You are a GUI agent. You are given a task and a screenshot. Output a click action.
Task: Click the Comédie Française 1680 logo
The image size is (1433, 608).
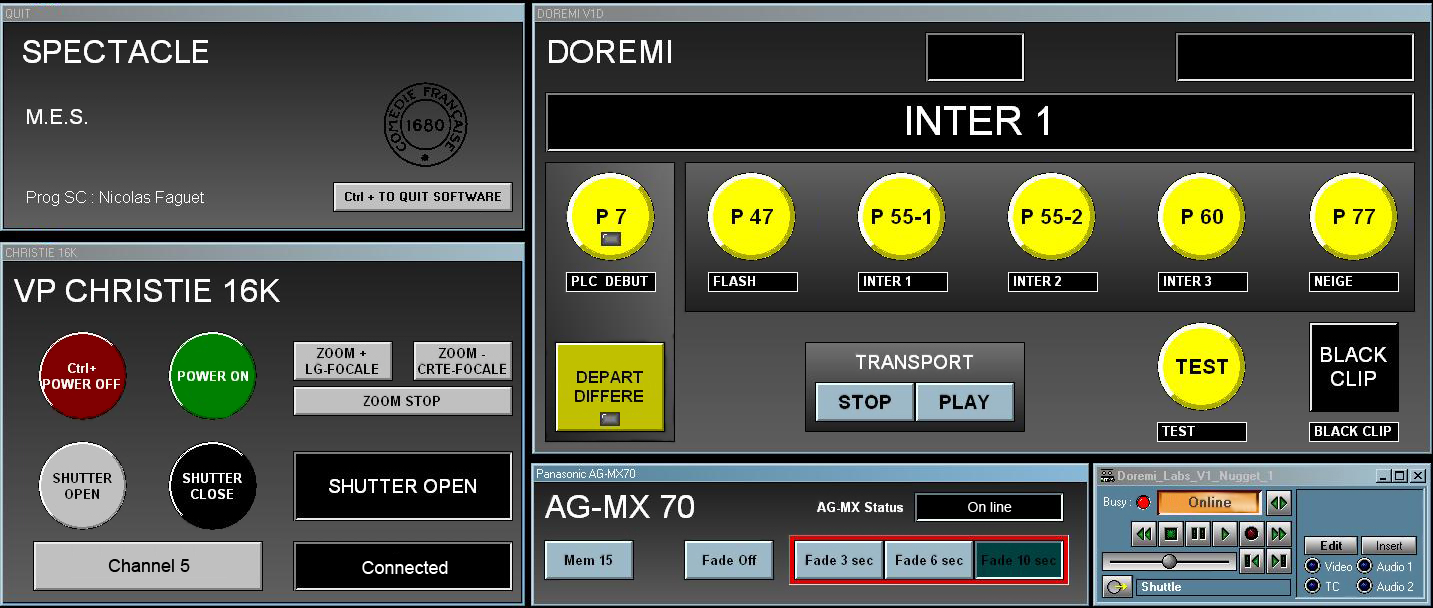click(x=427, y=125)
